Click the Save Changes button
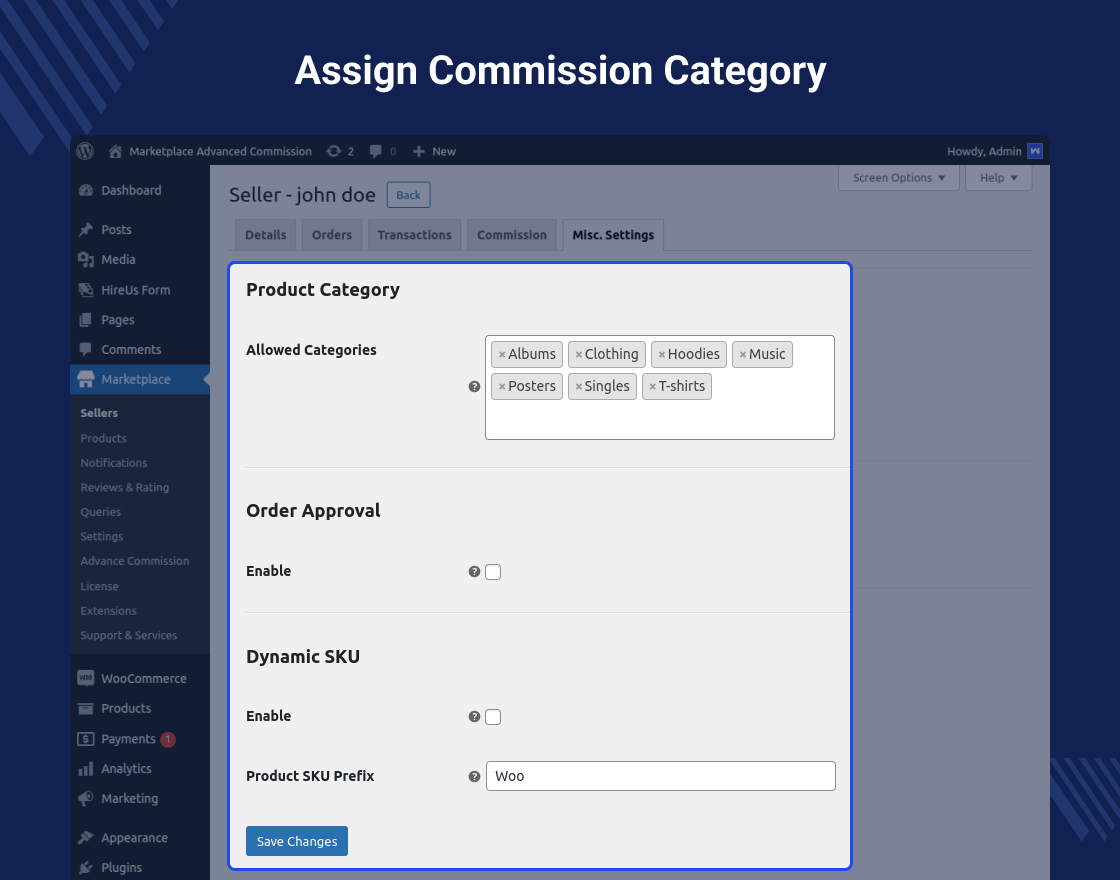Screen dimensions: 1120x880 [x=296, y=841]
